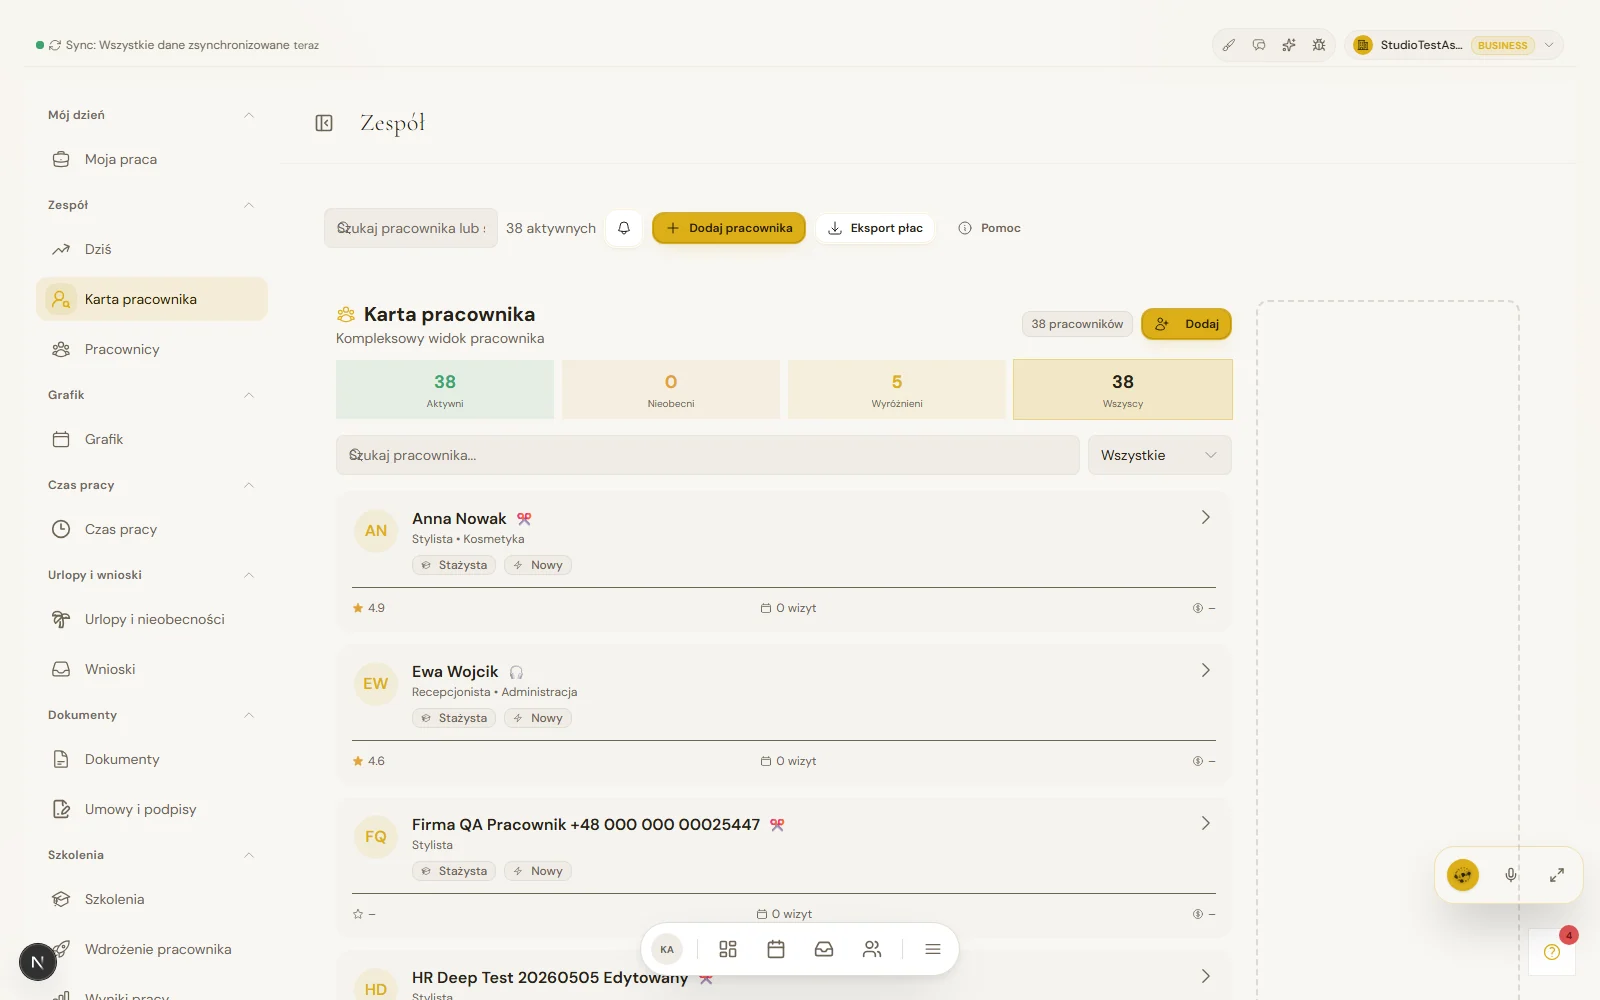Open the calendar icon in bottom dock
1600x1000 pixels.
pyautogui.click(x=776, y=949)
